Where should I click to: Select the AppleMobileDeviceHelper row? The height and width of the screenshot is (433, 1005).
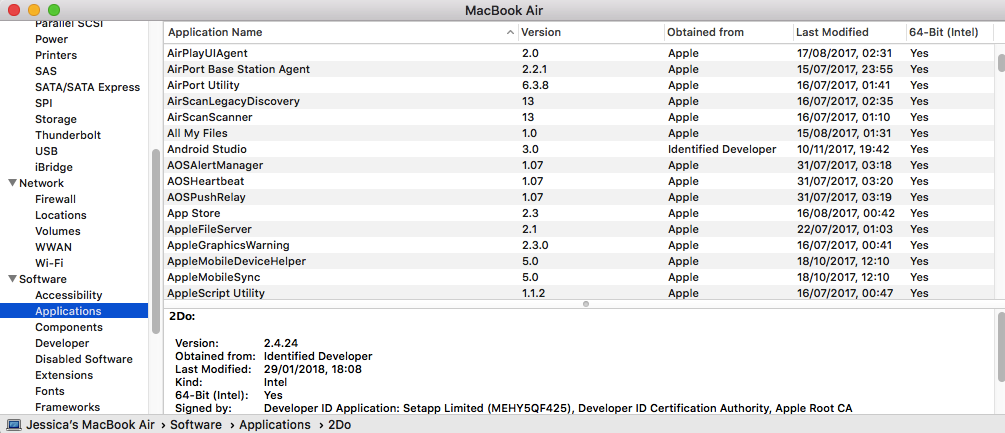pyautogui.click(x=579, y=261)
